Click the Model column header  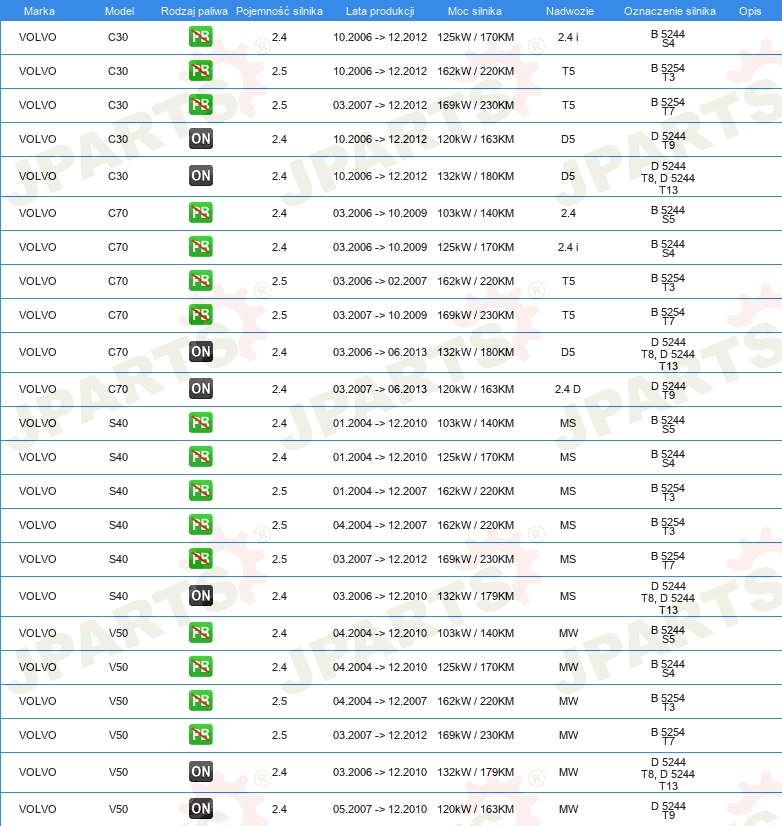click(x=120, y=11)
